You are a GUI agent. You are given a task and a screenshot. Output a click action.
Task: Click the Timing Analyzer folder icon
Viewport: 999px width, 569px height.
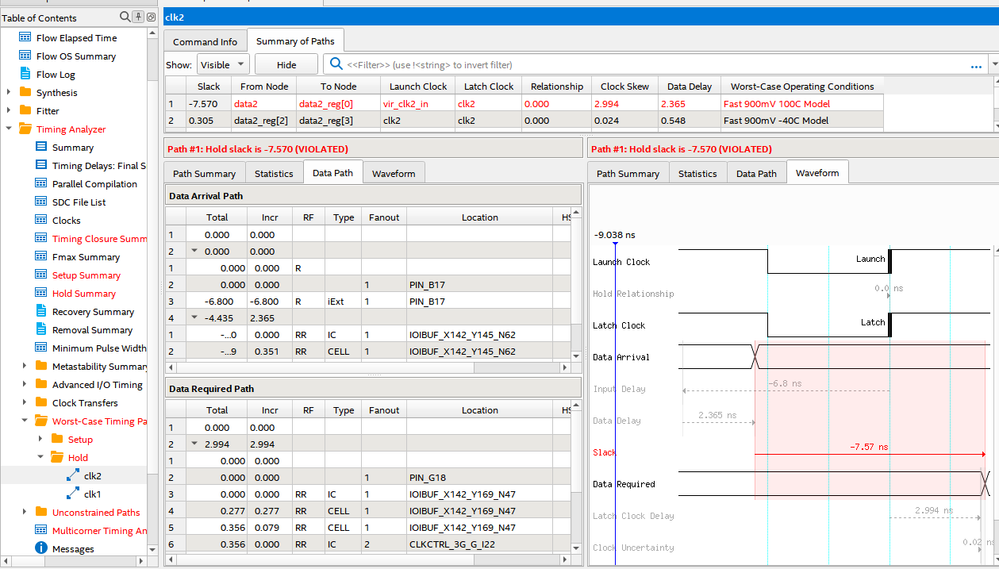[25, 129]
